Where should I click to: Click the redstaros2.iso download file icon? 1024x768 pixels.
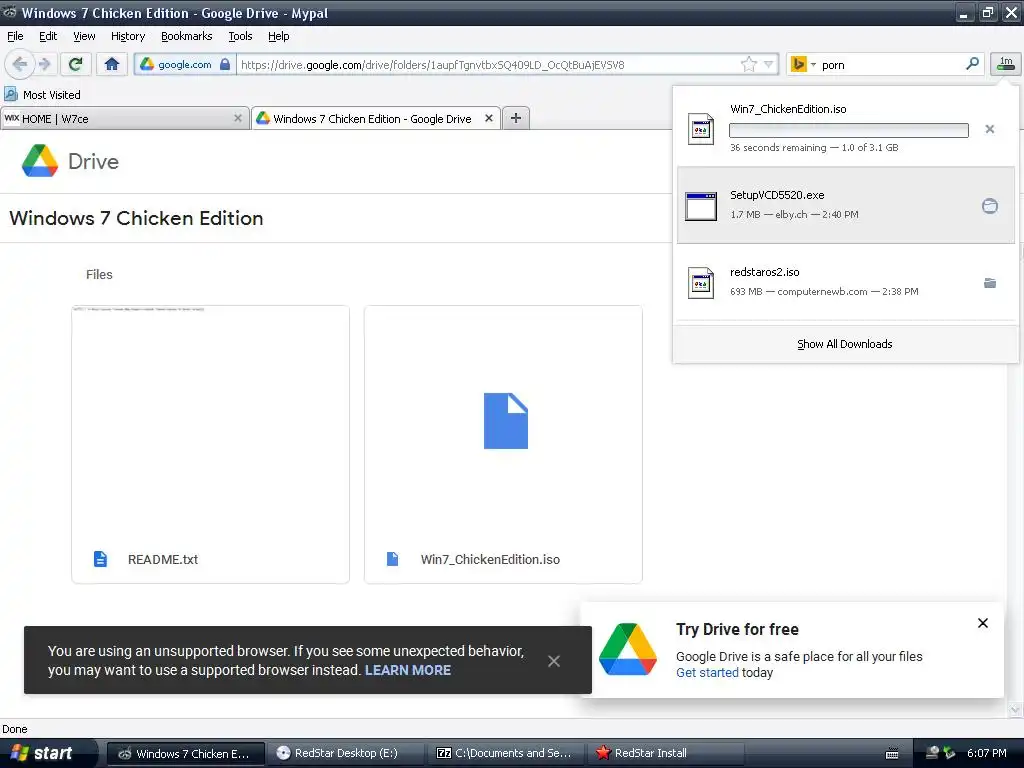pos(701,283)
